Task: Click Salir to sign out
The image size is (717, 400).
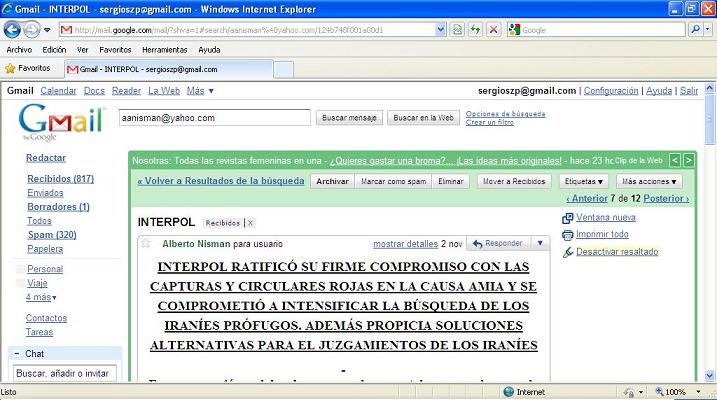Action: [689, 91]
